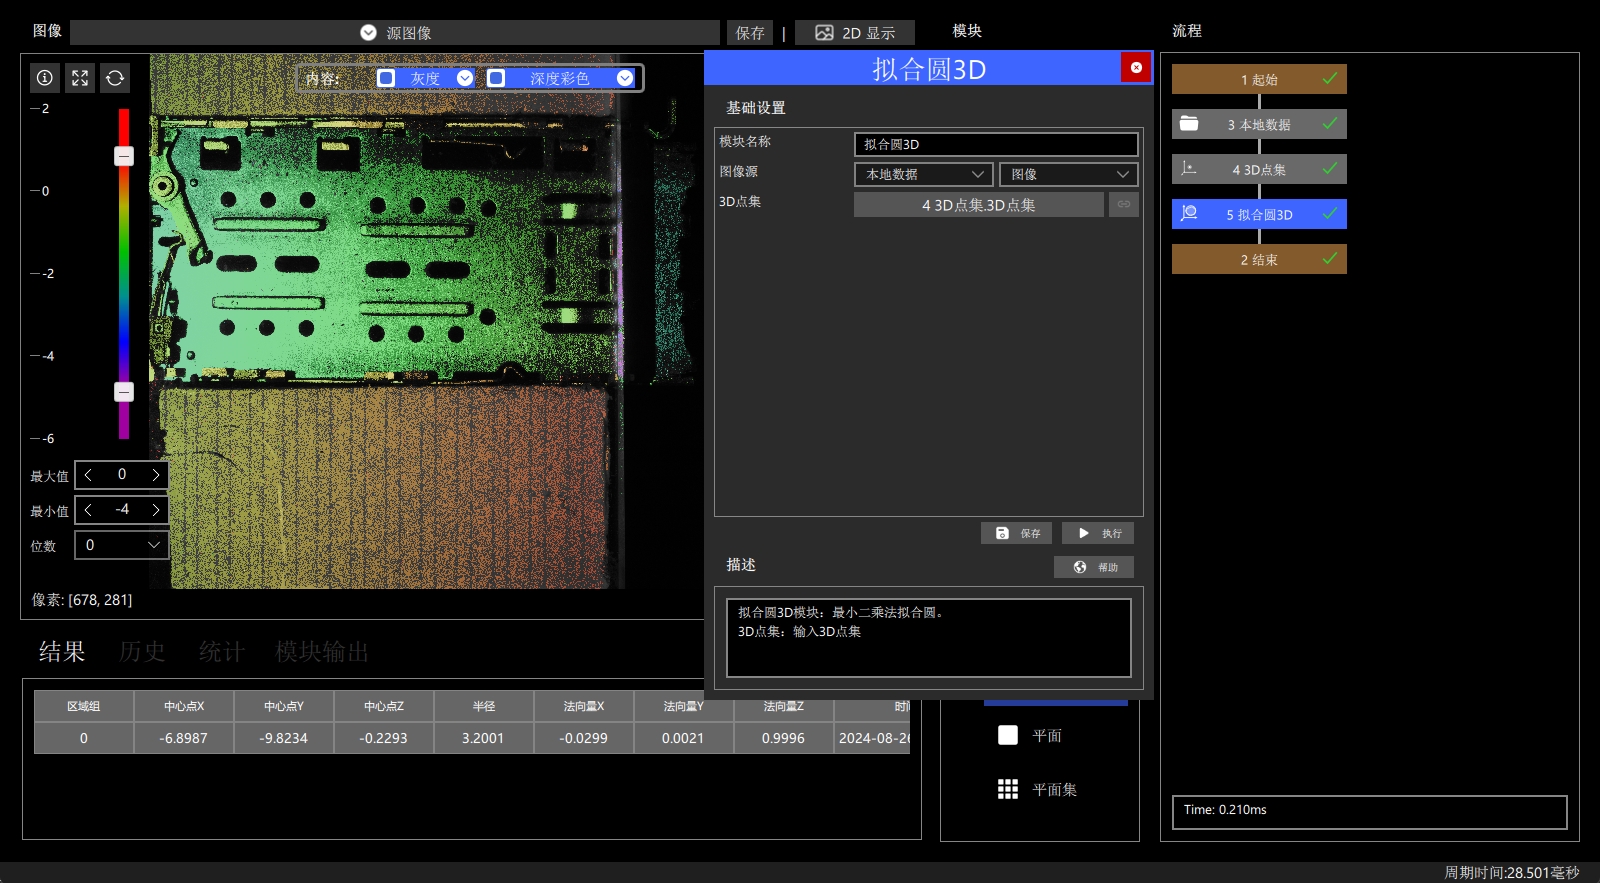Click the 执行 run button

[x=1098, y=533]
